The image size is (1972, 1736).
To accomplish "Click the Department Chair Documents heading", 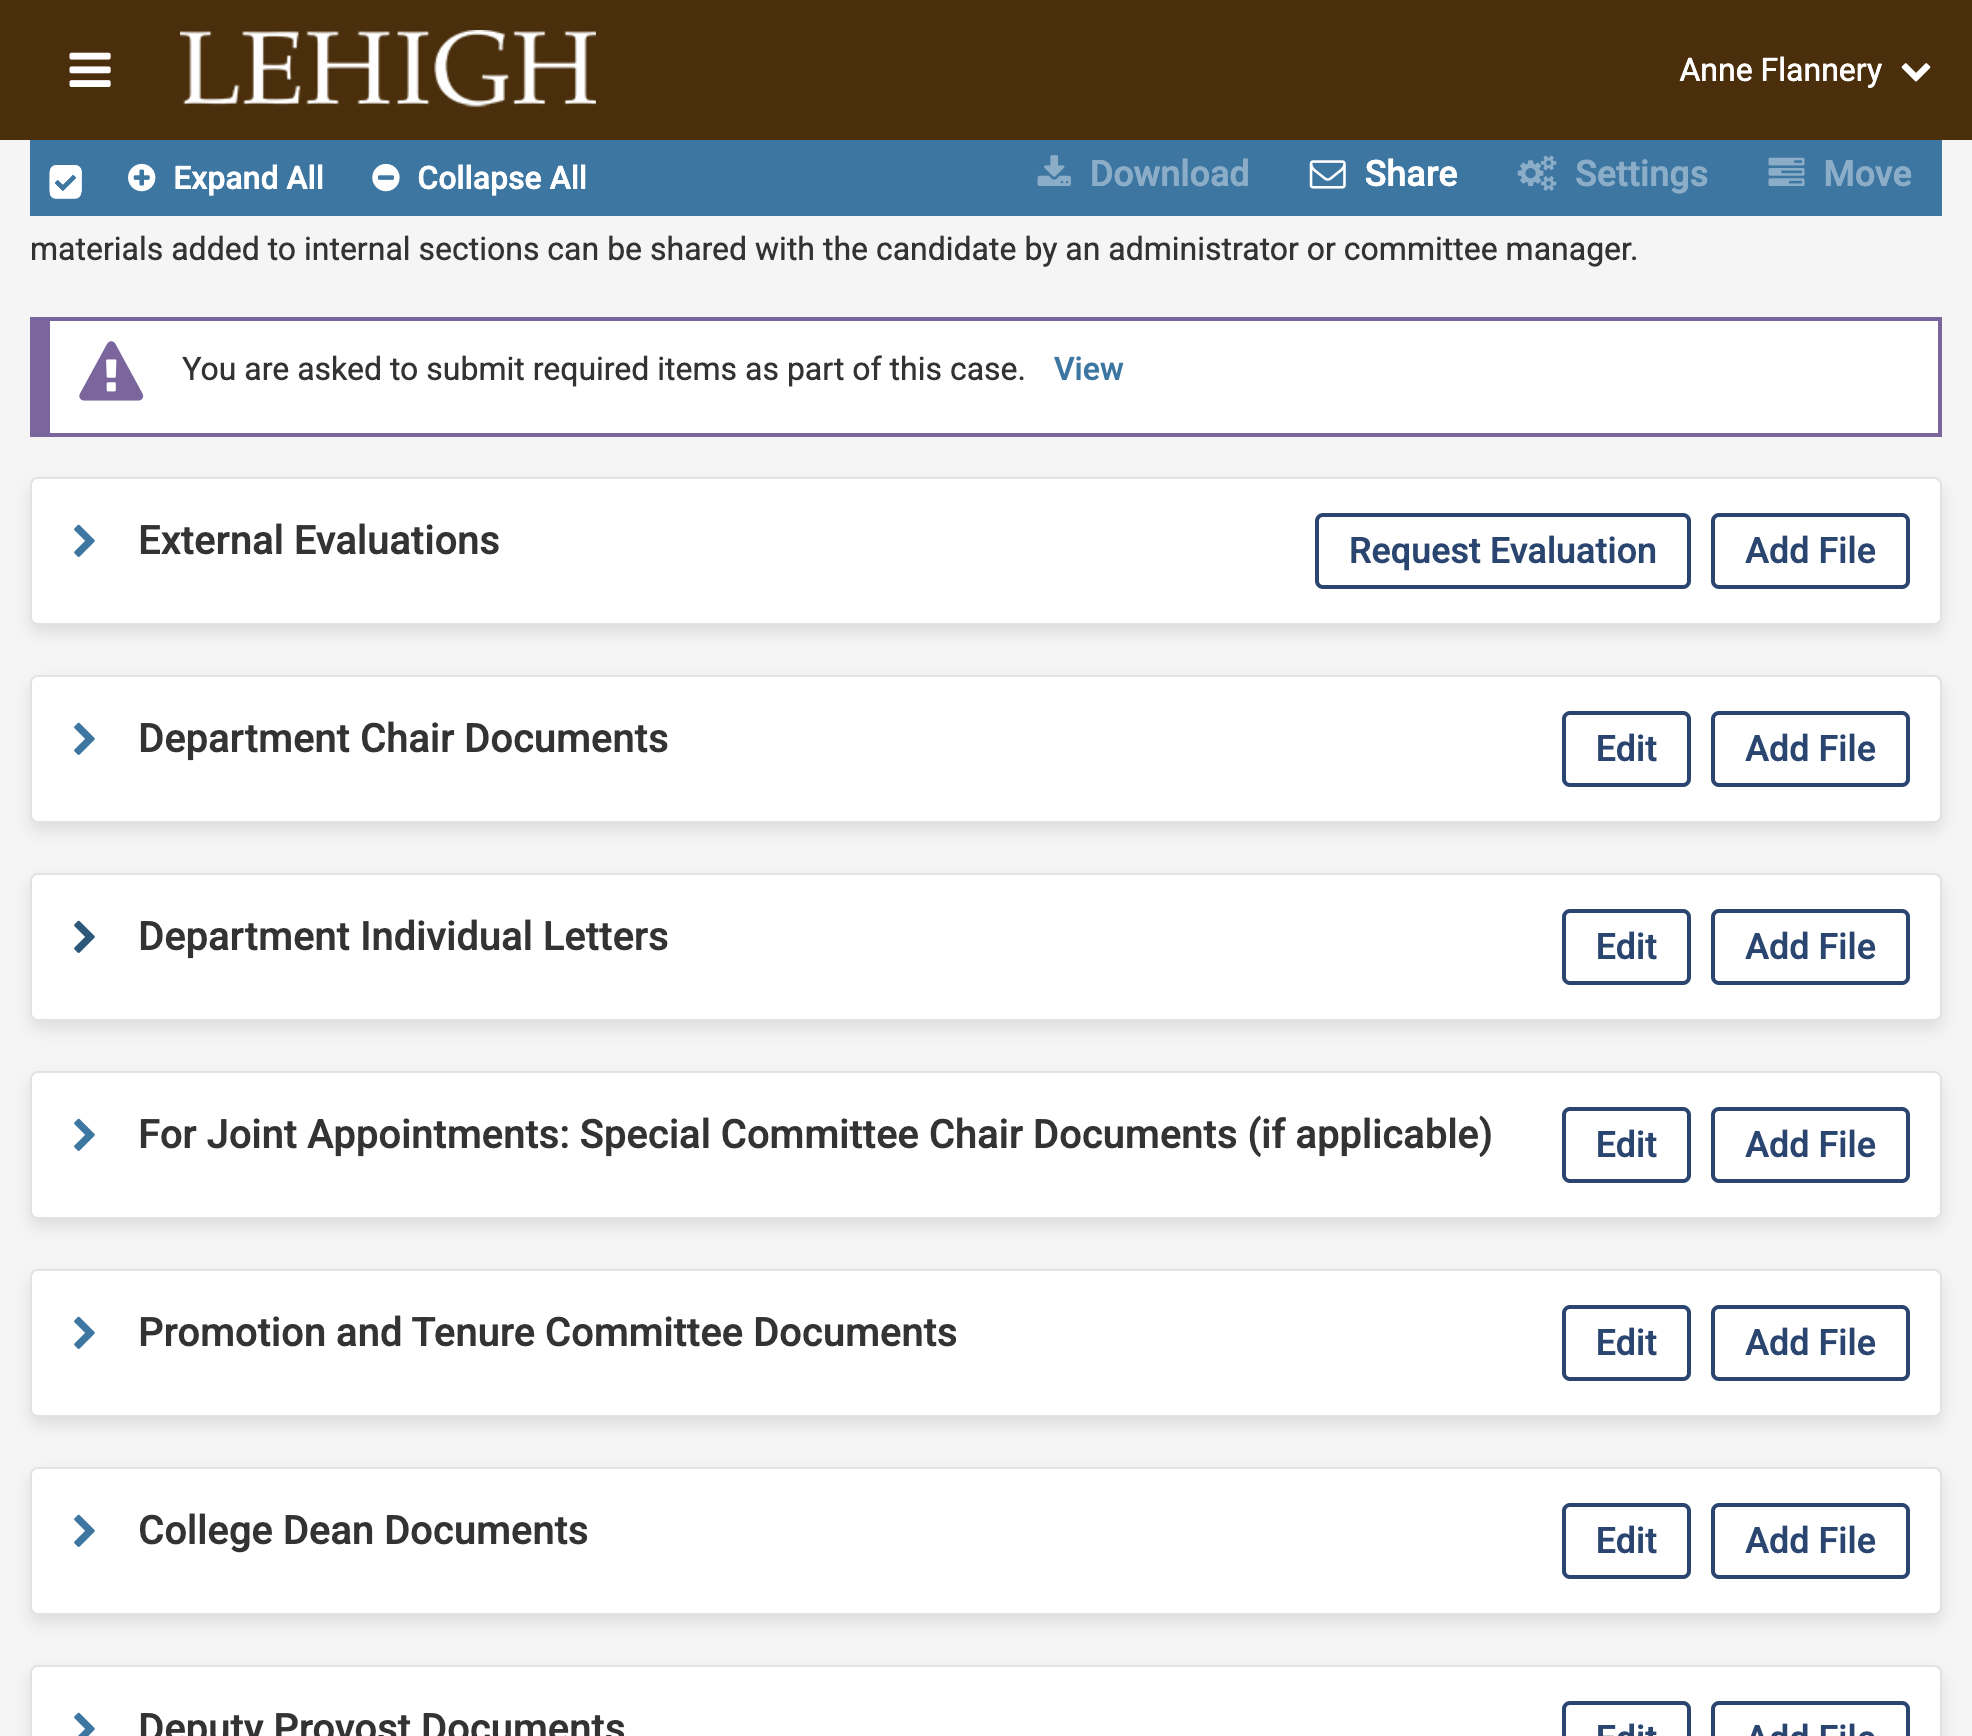I will [403, 739].
